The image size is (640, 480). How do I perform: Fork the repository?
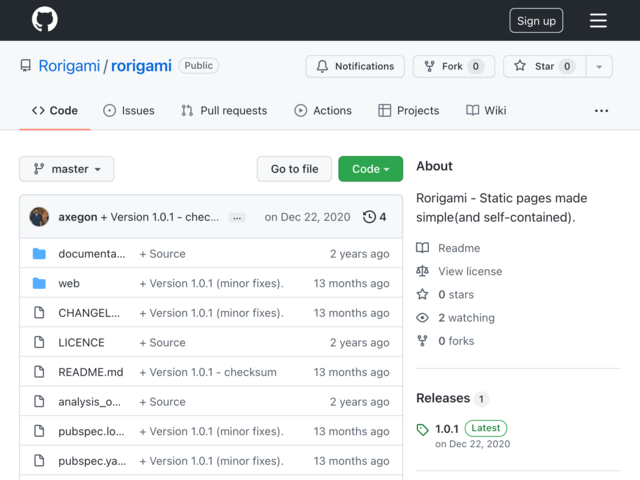[x=454, y=67]
